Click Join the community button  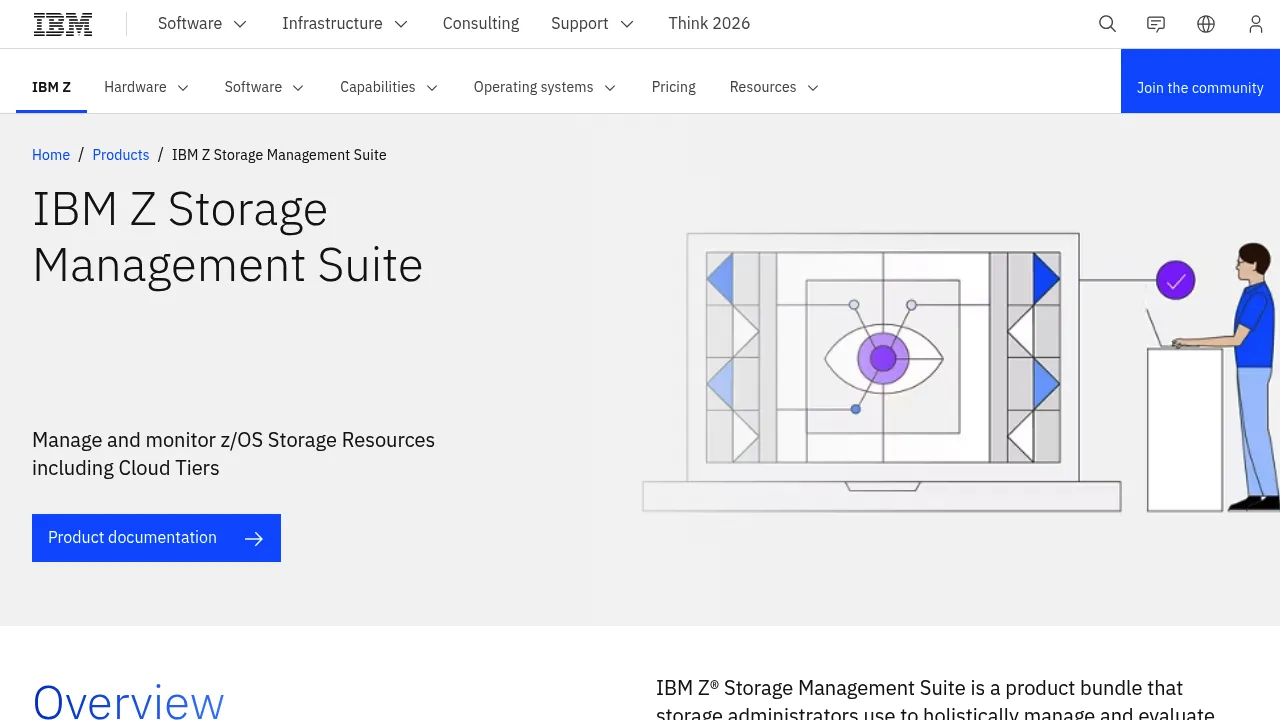tap(1200, 81)
